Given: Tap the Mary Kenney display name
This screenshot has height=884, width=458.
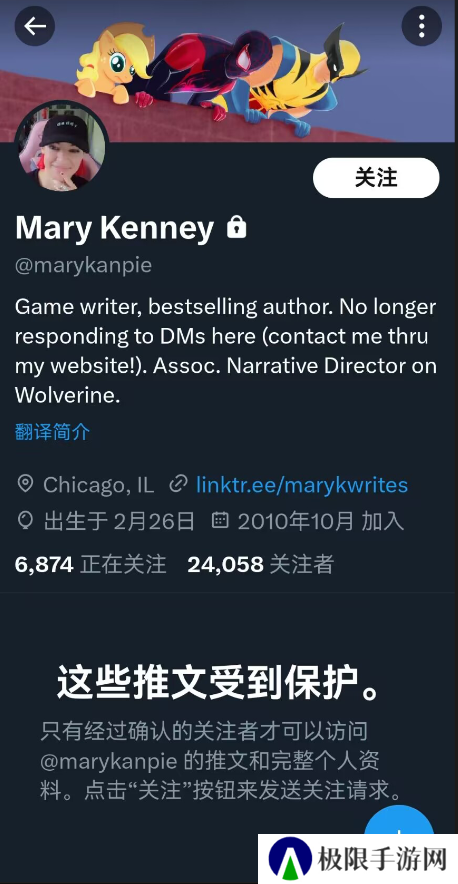Looking at the screenshot, I should [114, 228].
